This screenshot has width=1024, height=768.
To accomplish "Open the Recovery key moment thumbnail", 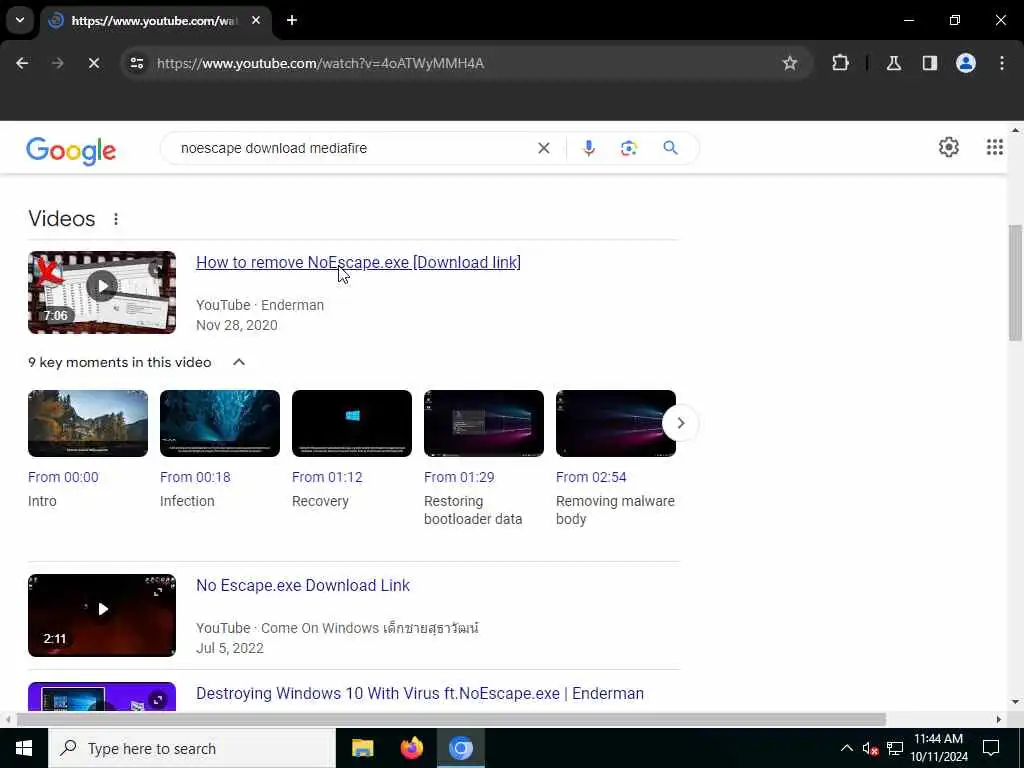I will (x=352, y=423).
